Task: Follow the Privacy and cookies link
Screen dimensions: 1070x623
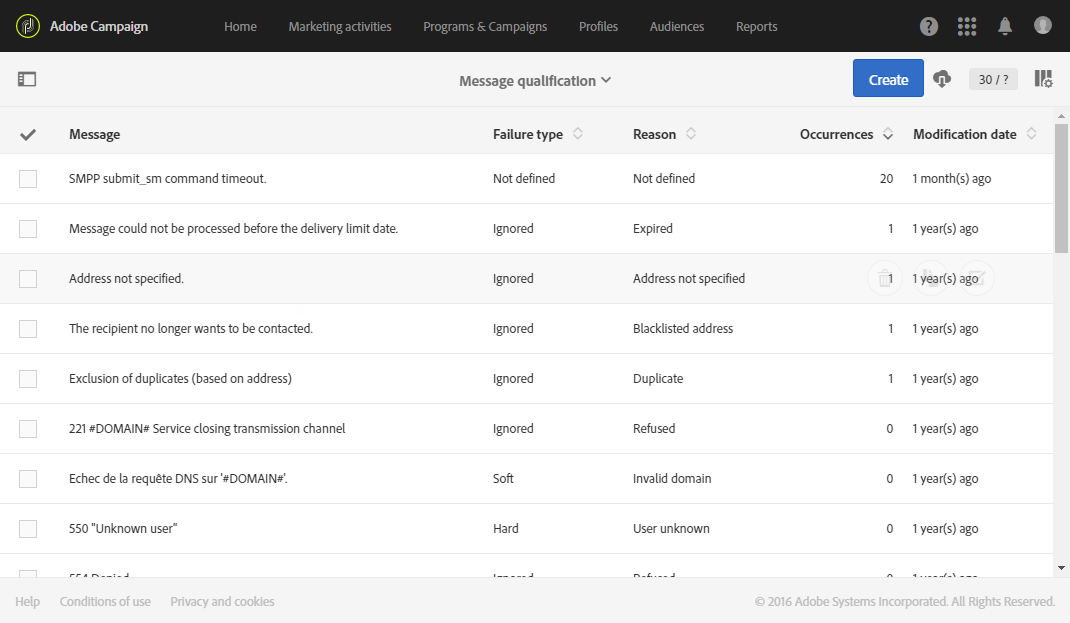Action: 222,601
